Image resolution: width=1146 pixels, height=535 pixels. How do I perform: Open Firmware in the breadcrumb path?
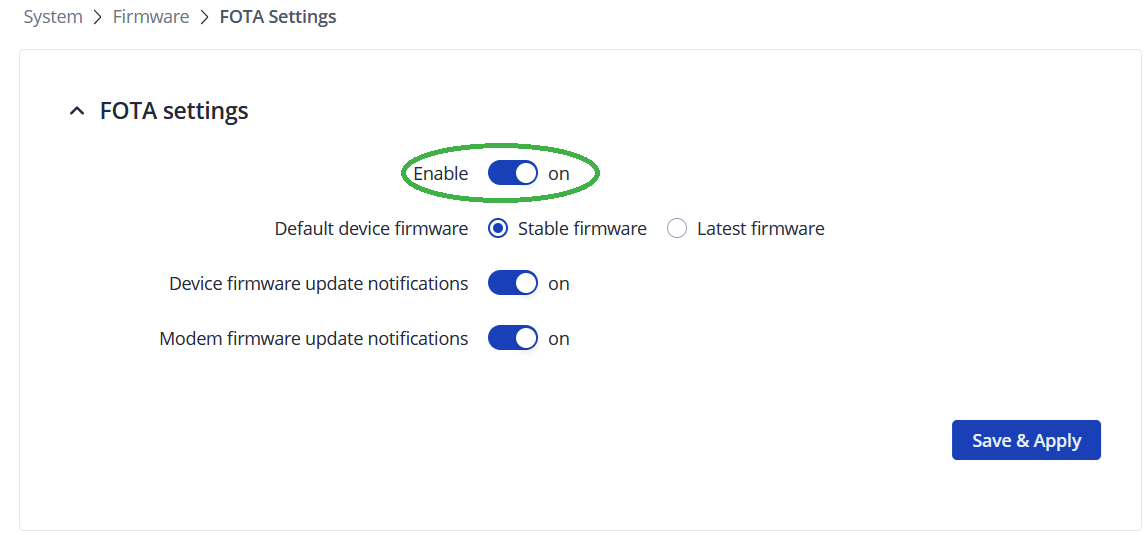coord(151,17)
